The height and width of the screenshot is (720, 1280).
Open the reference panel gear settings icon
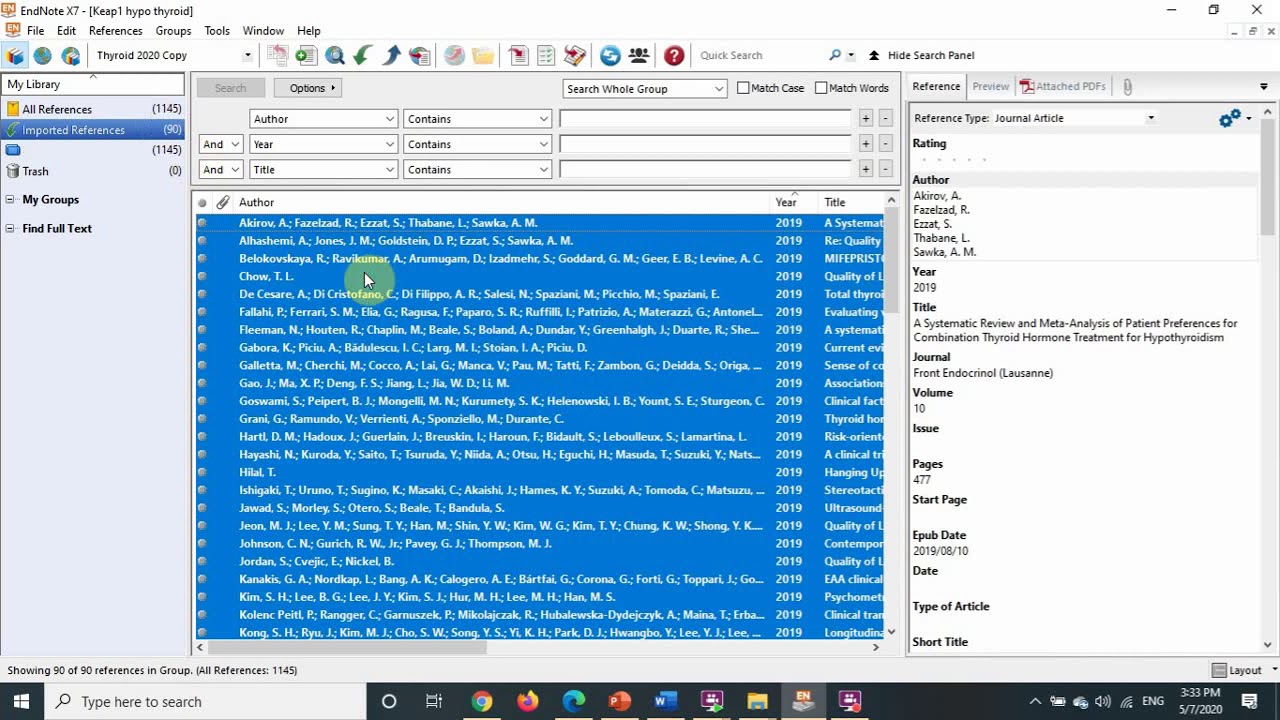coord(1230,118)
